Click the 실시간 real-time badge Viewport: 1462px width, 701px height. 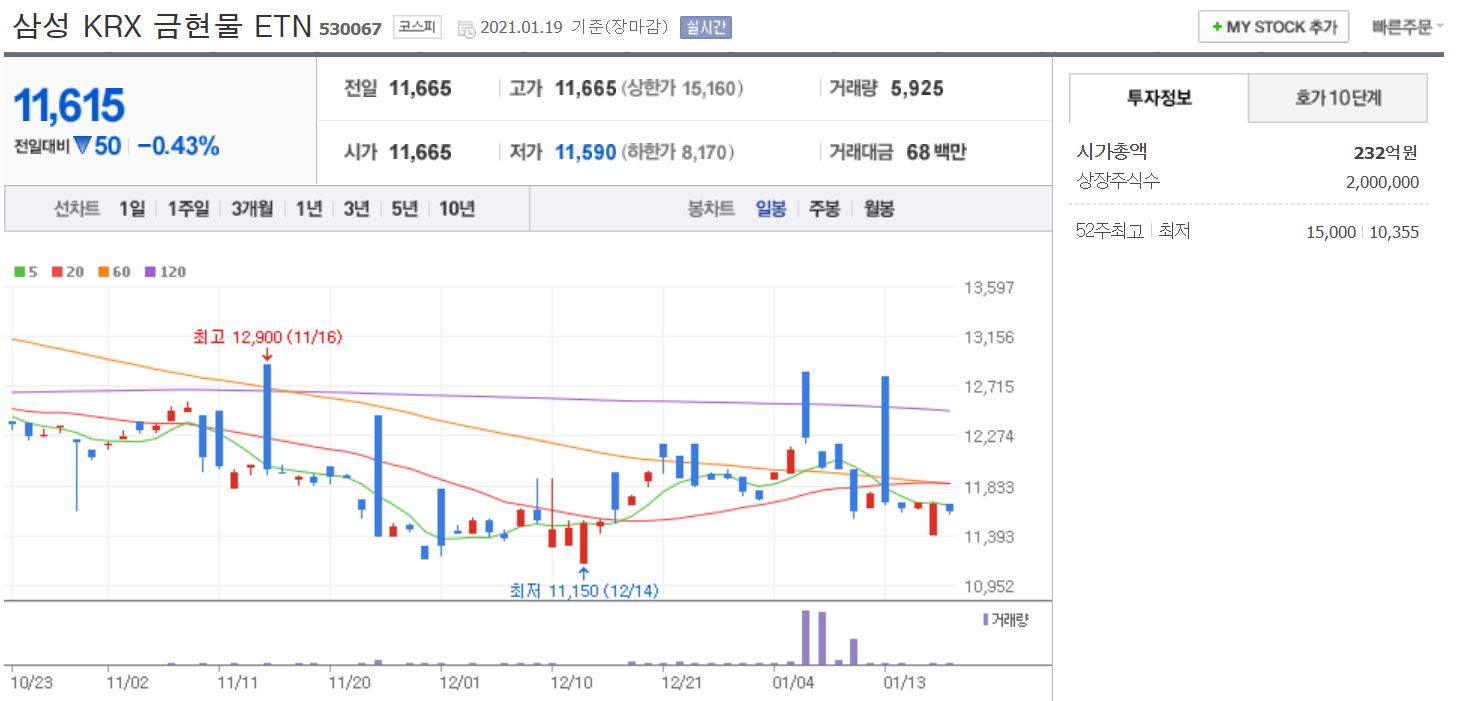[x=705, y=27]
